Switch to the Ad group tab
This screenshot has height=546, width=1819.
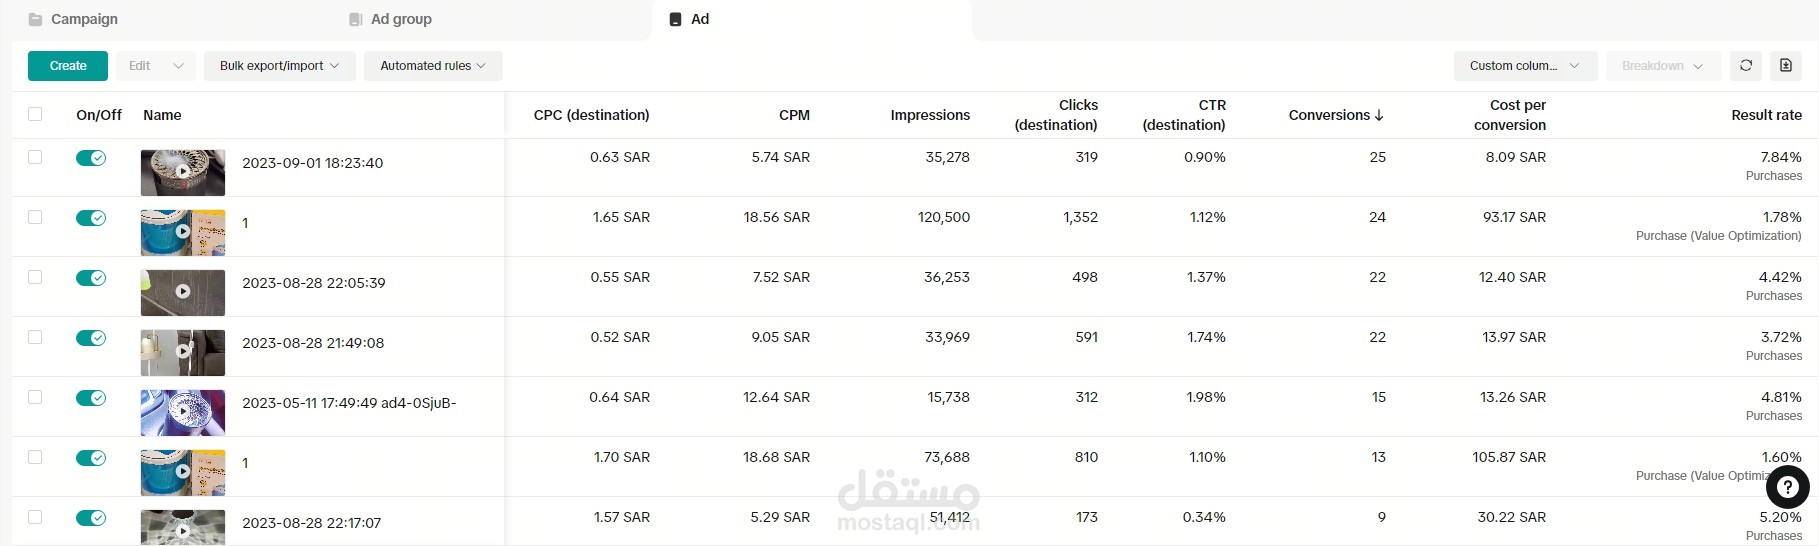click(401, 19)
